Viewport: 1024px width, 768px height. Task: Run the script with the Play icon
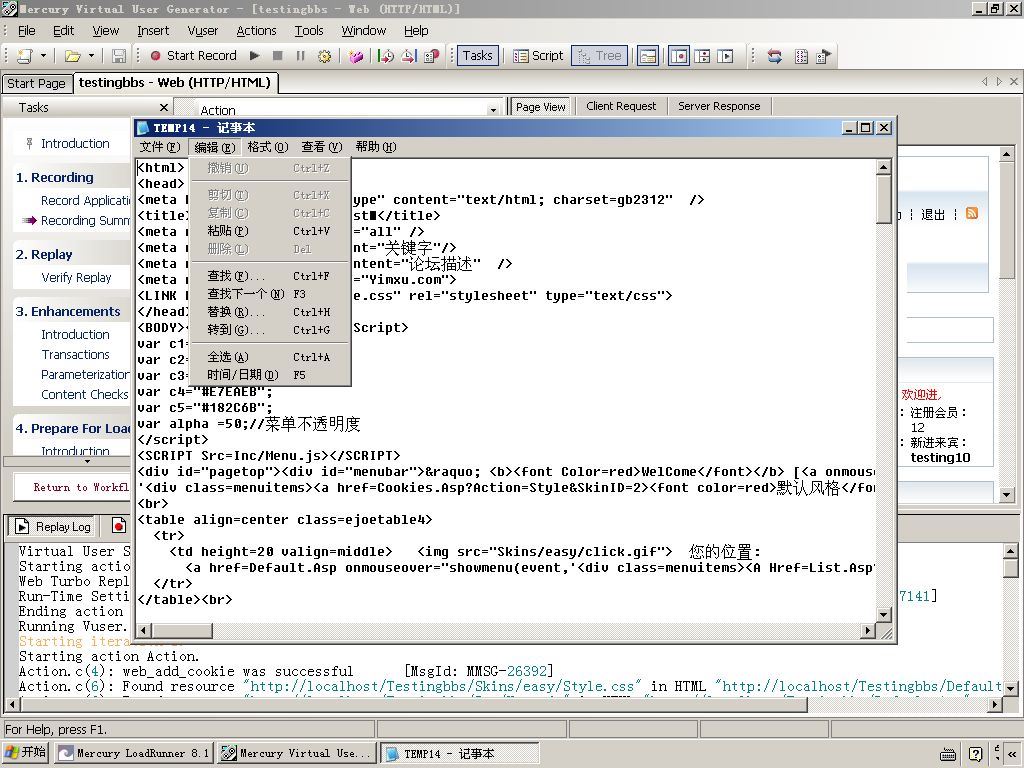tap(255, 56)
